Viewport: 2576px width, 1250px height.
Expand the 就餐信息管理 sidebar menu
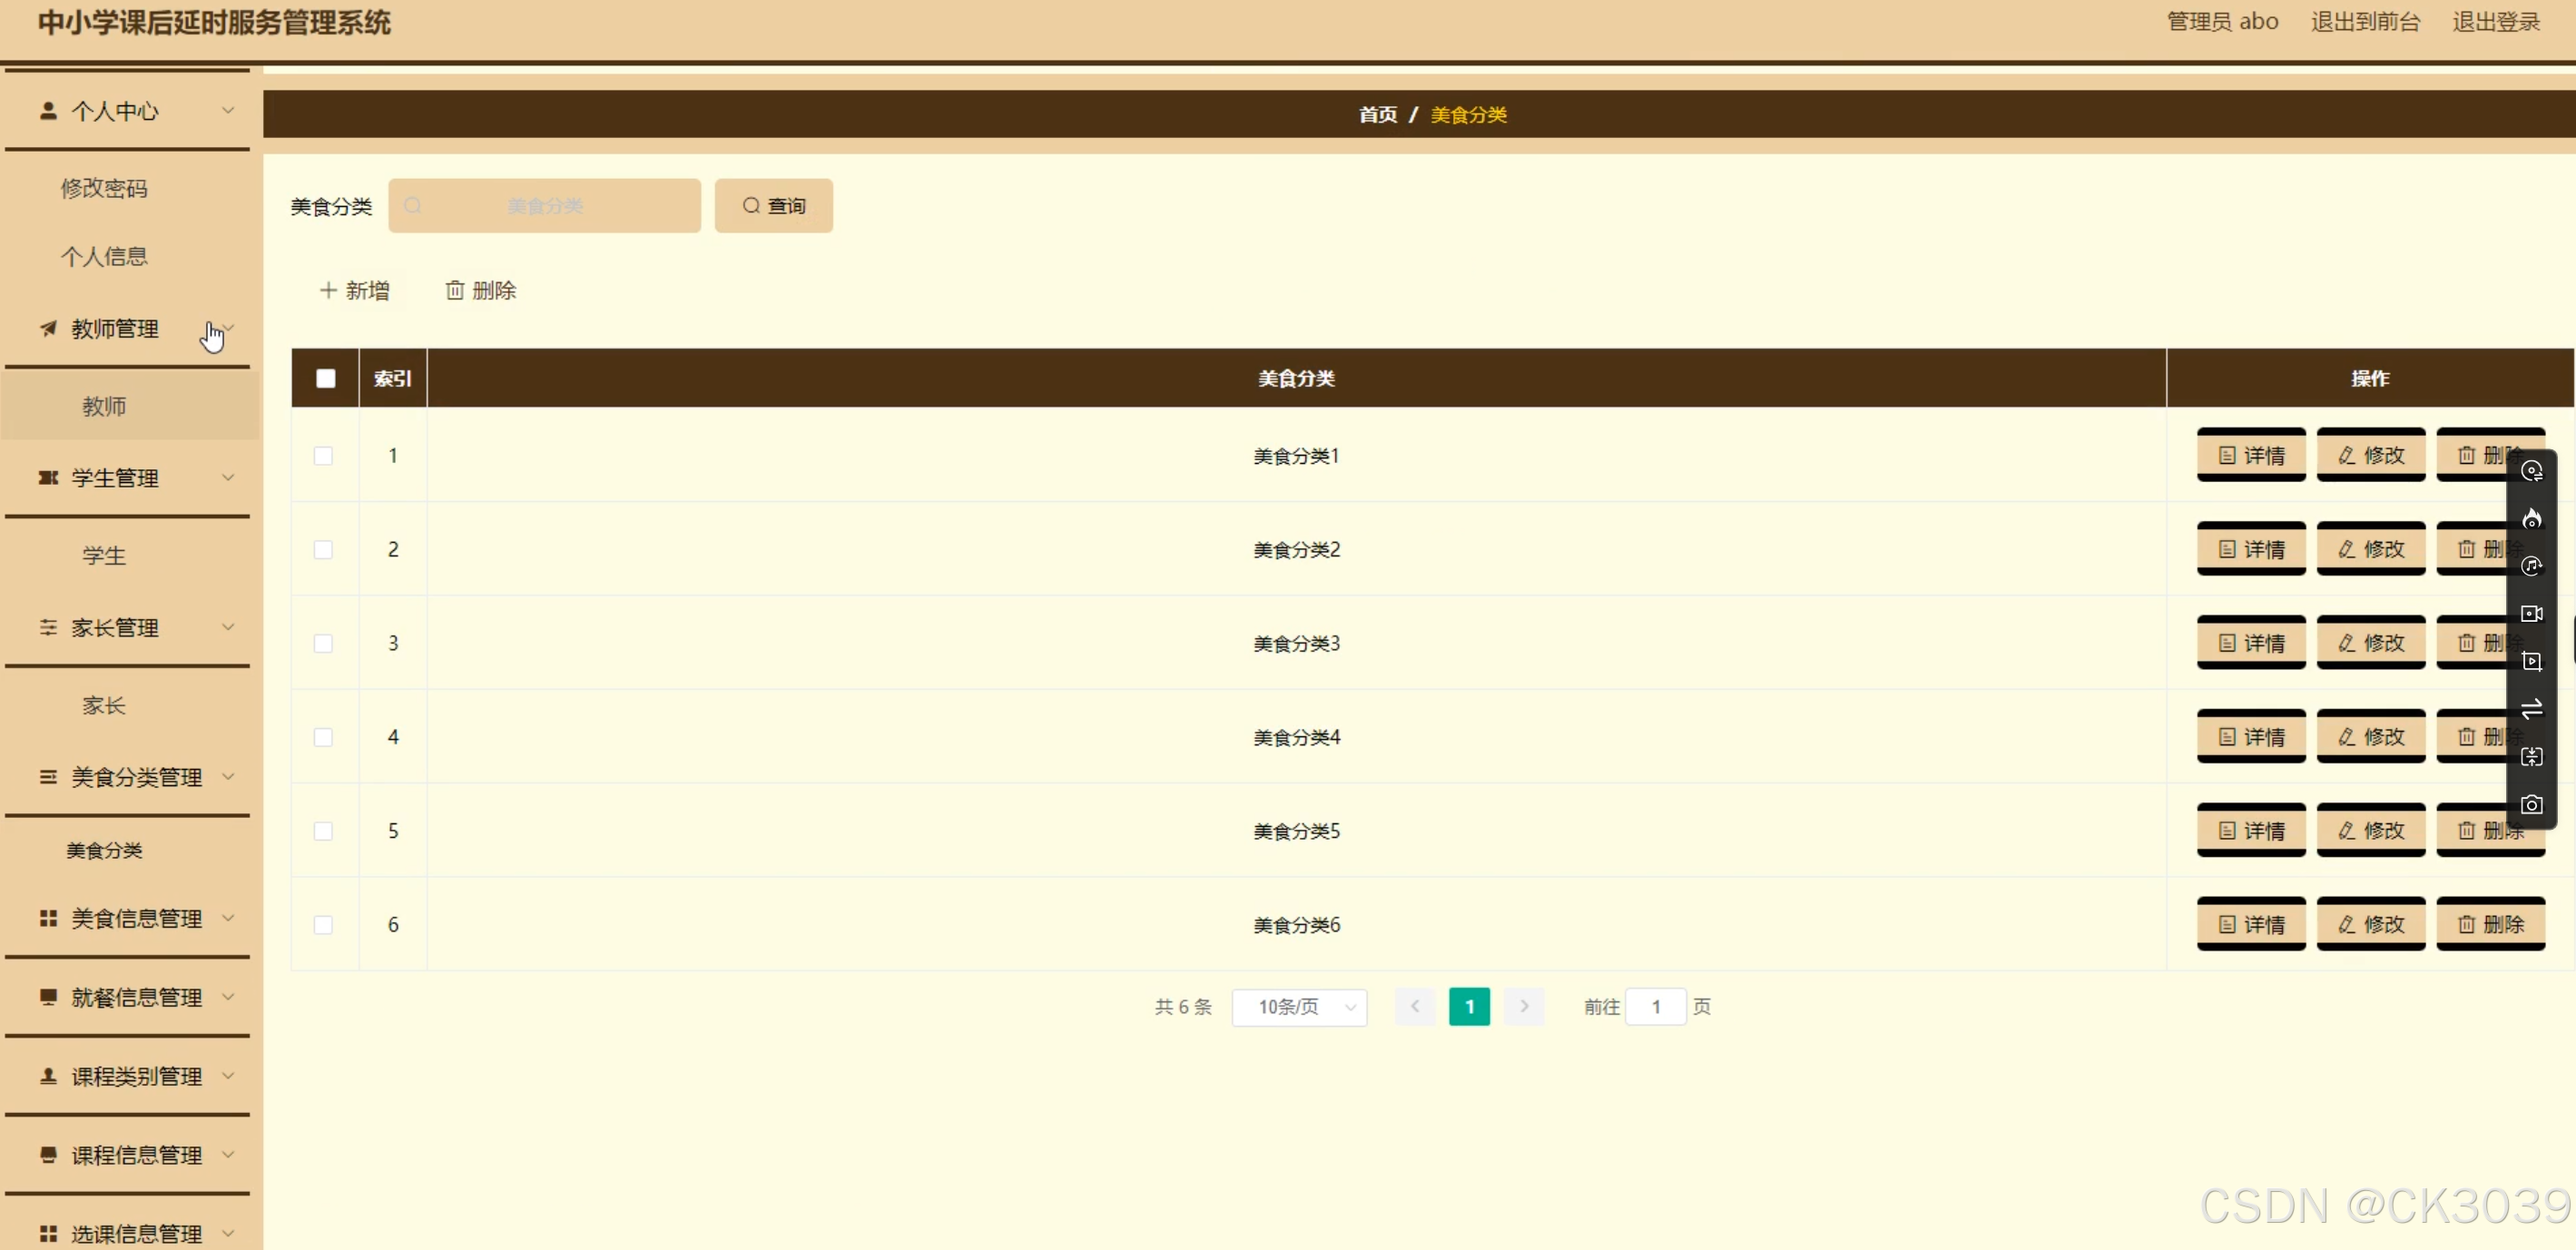coord(136,997)
